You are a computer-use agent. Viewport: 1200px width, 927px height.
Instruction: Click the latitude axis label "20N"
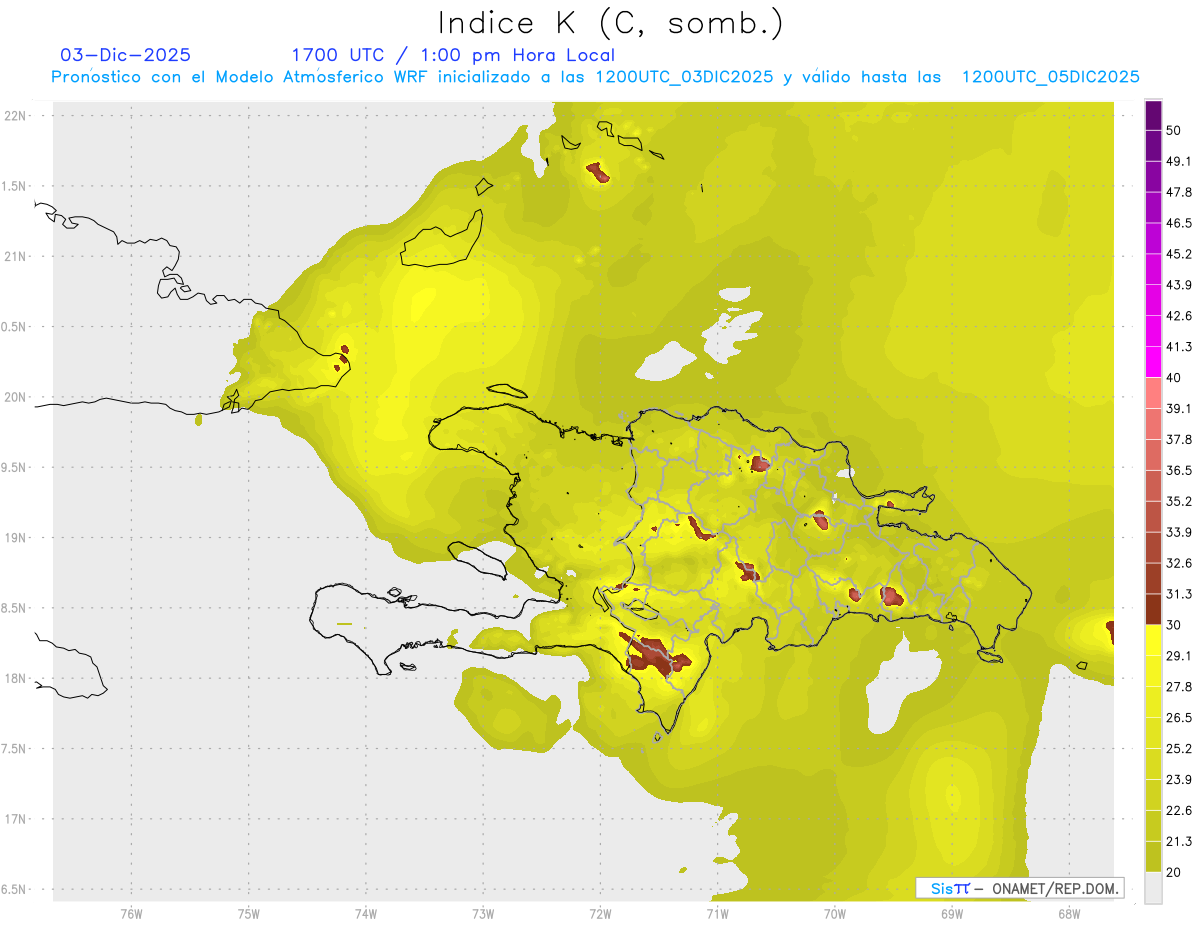tap(16, 397)
